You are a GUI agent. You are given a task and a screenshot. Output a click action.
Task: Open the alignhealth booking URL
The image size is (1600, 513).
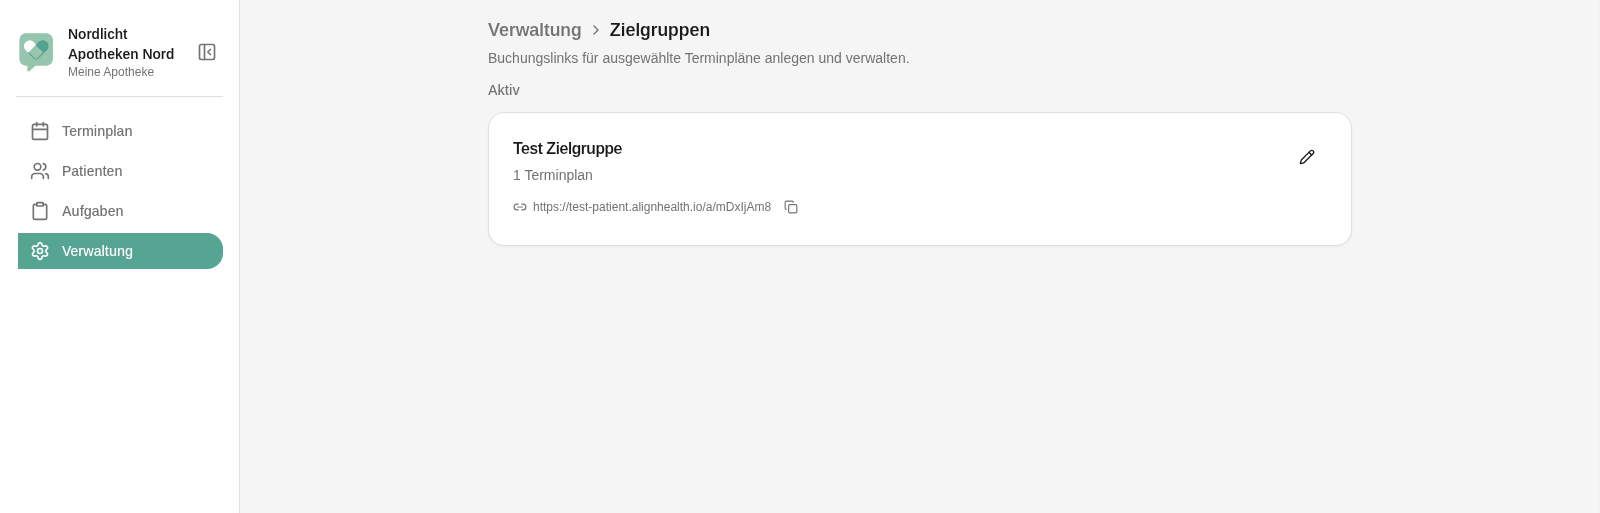652,207
